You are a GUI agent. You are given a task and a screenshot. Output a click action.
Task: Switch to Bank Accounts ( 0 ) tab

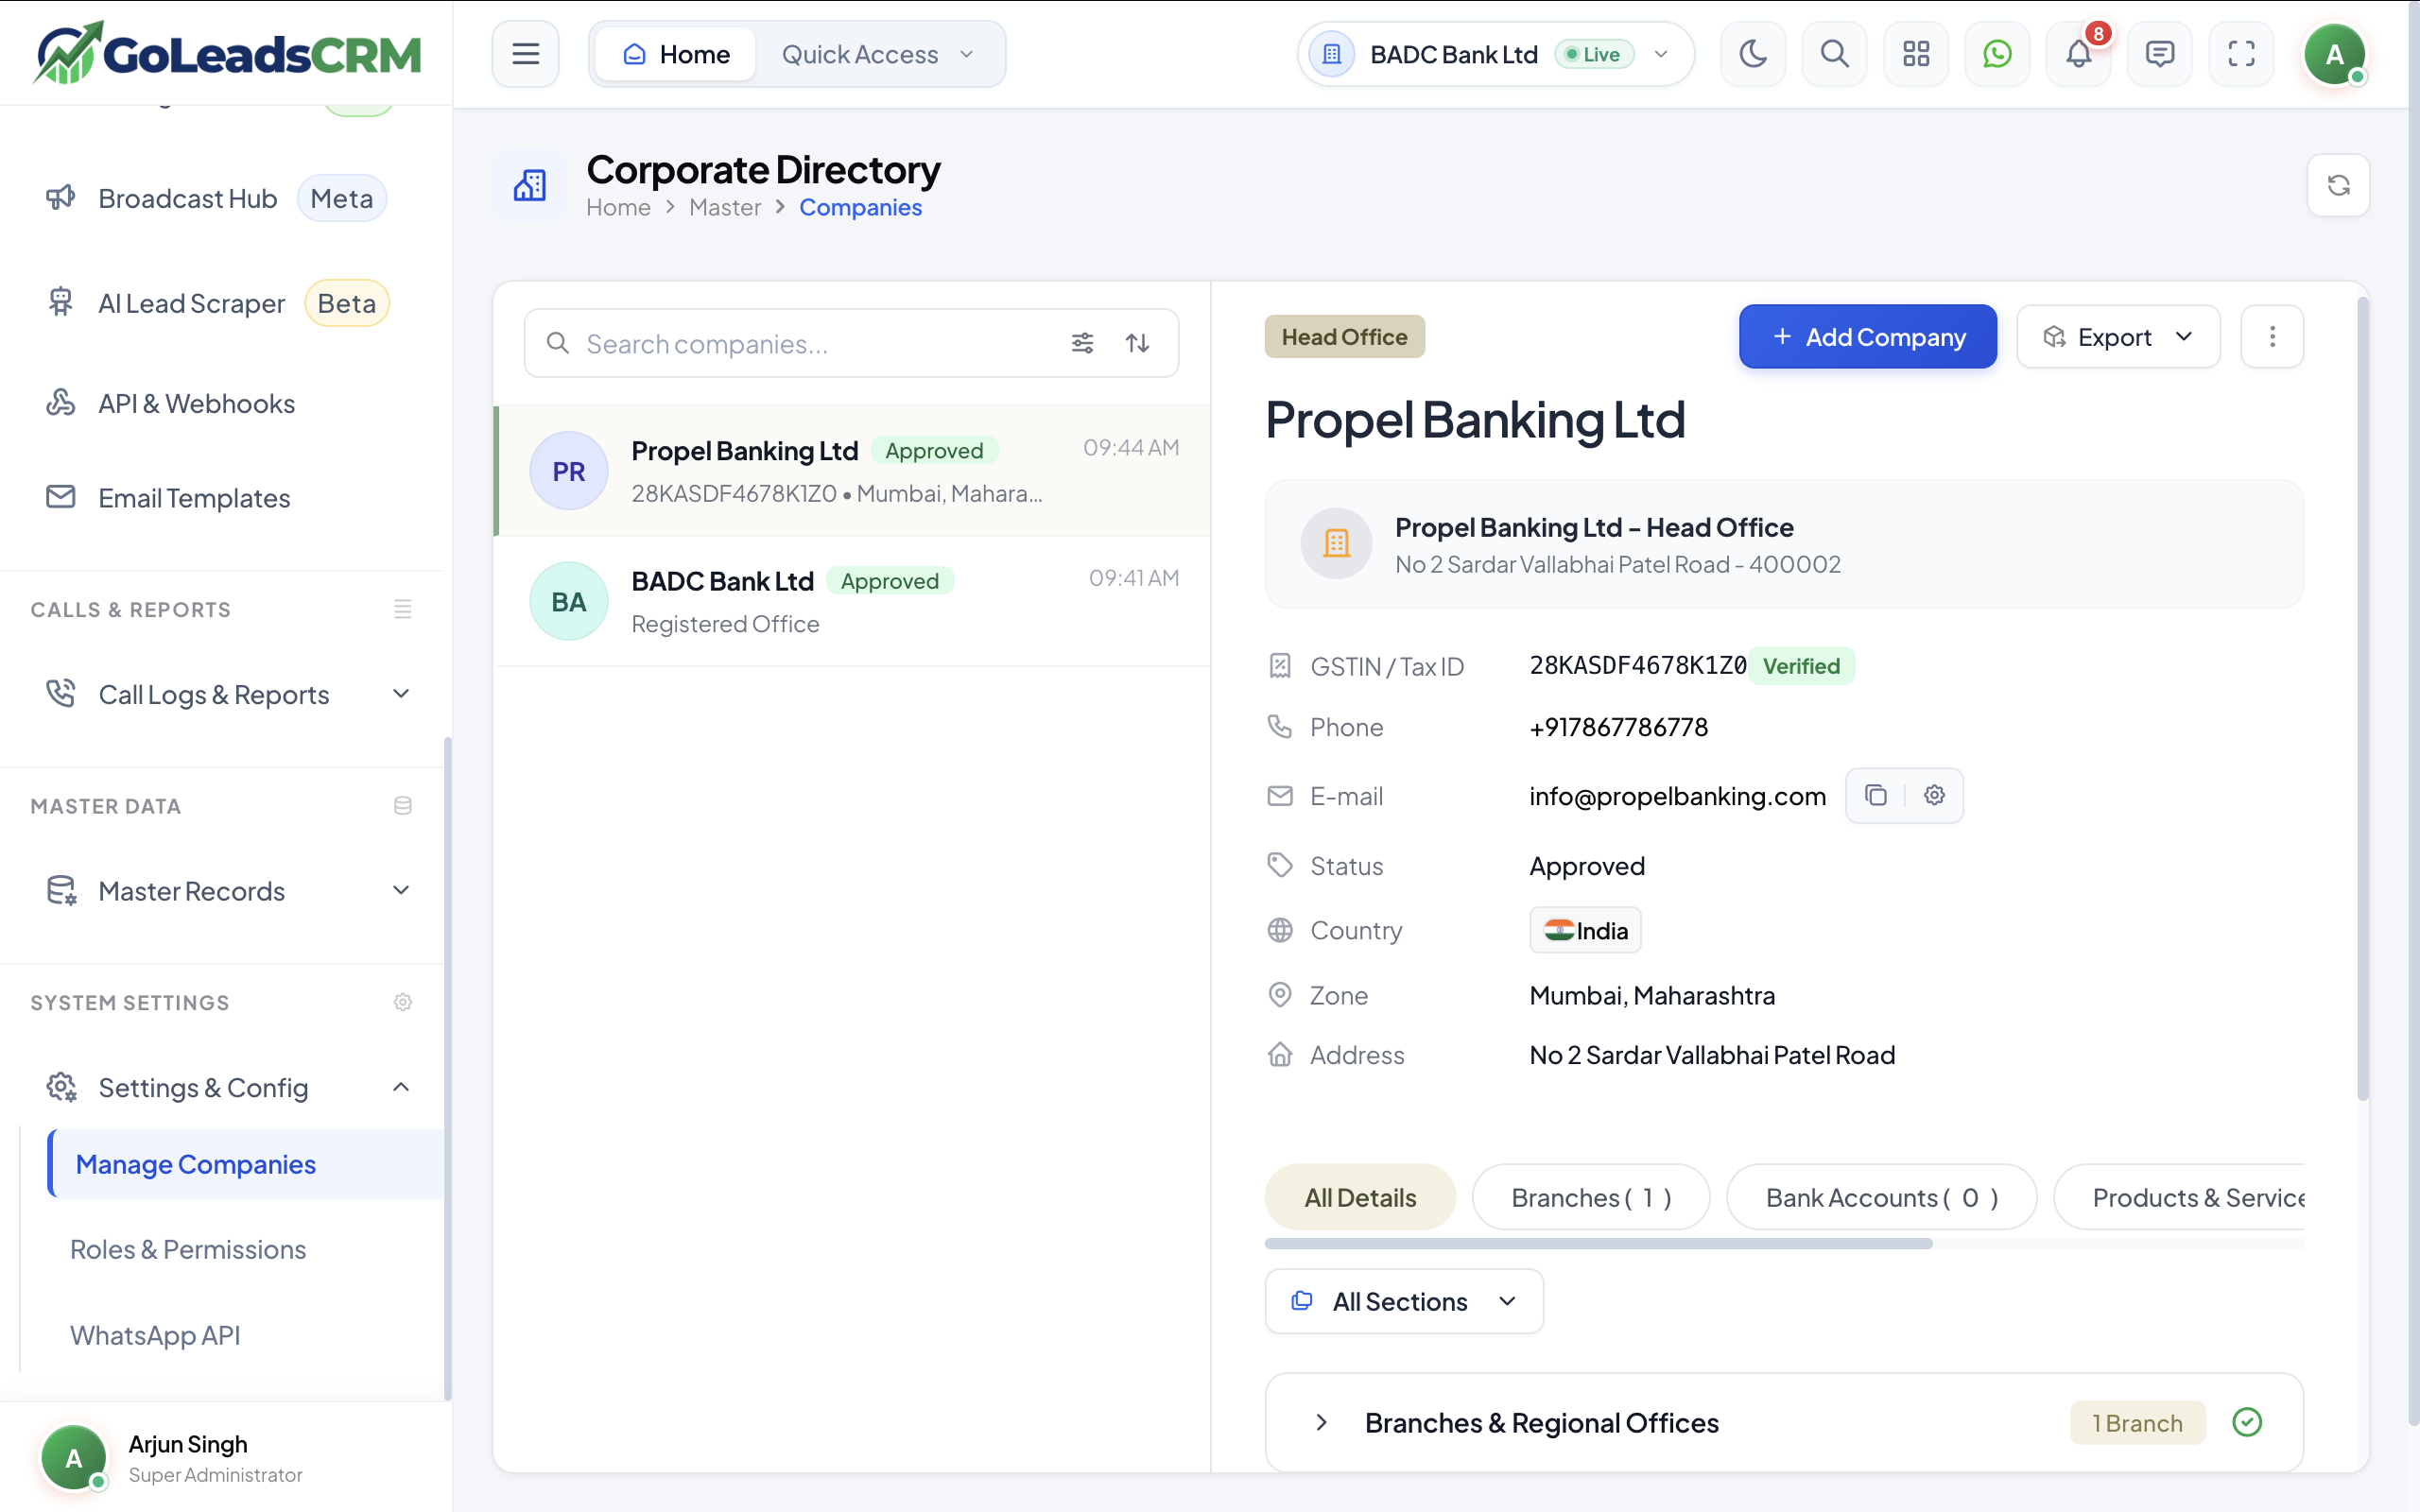pyautogui.click(x=1881, y=1197)
